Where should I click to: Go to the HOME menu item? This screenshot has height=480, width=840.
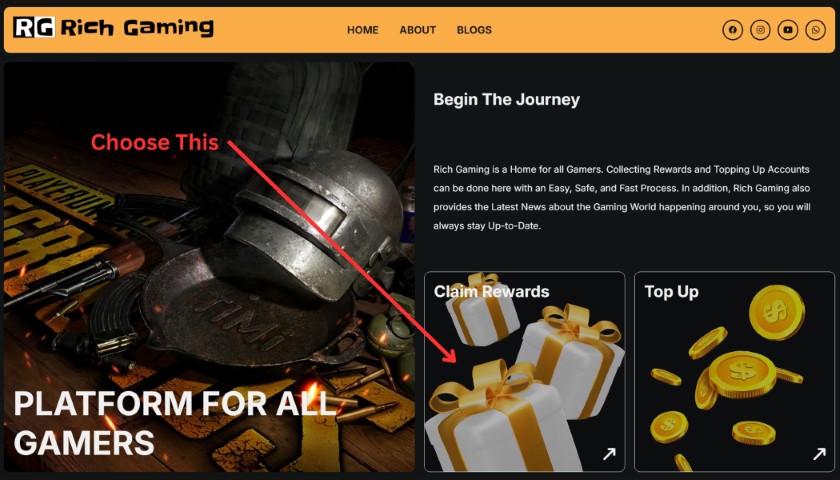pyautogui.click(x=363, y=30)
